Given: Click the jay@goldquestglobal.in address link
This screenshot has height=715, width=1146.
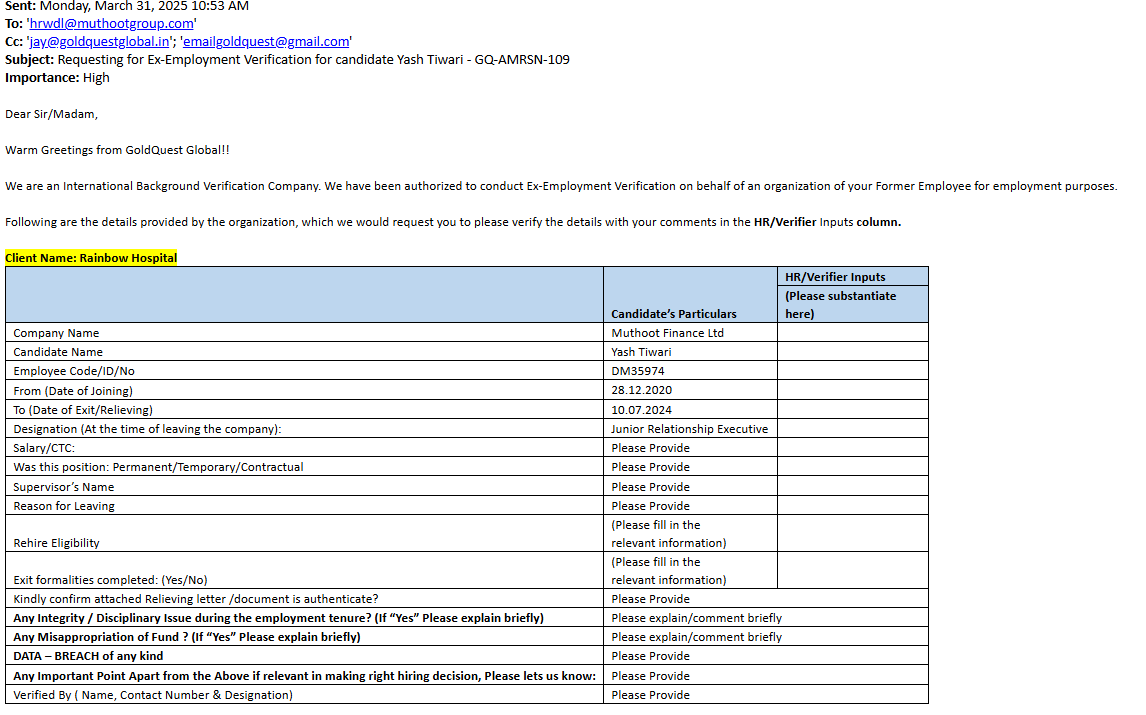Looking at the screenshot, I should pyautogui.click(x=99, y=42).
